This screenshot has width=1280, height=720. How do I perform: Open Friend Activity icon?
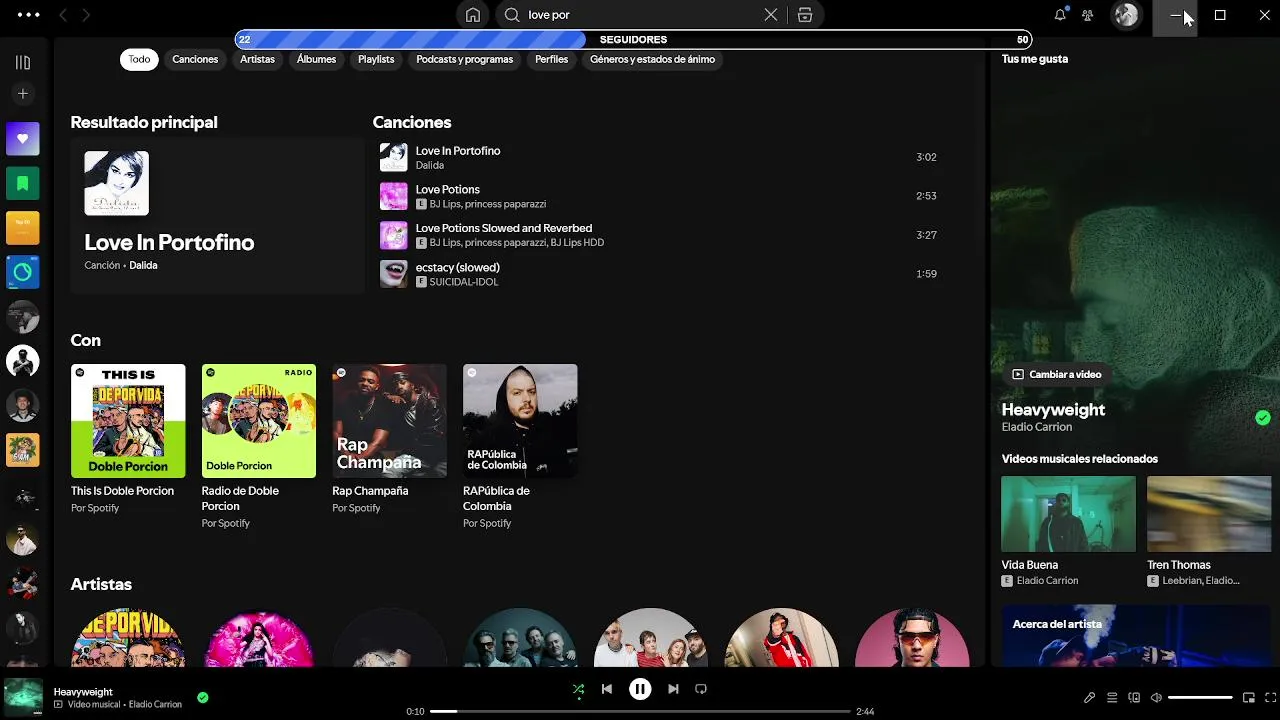(1088, 15)
